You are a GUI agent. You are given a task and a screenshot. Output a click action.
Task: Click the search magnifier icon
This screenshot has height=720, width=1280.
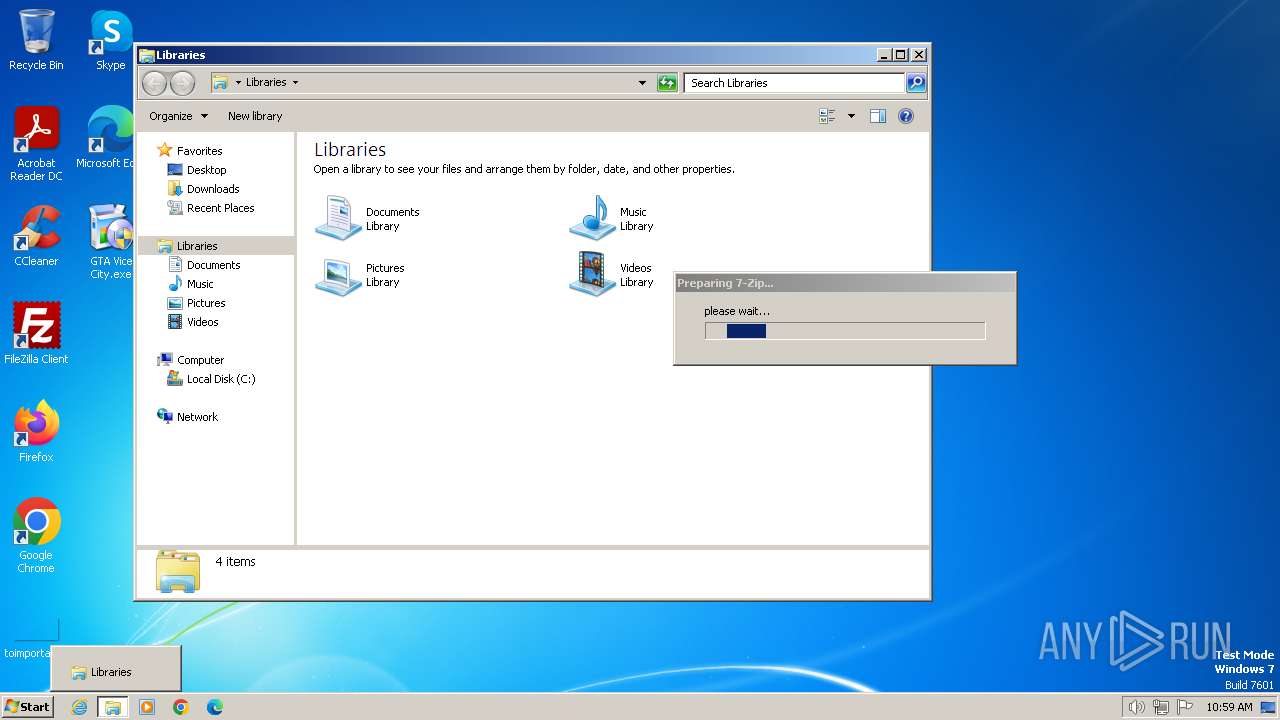coord(915,83)
